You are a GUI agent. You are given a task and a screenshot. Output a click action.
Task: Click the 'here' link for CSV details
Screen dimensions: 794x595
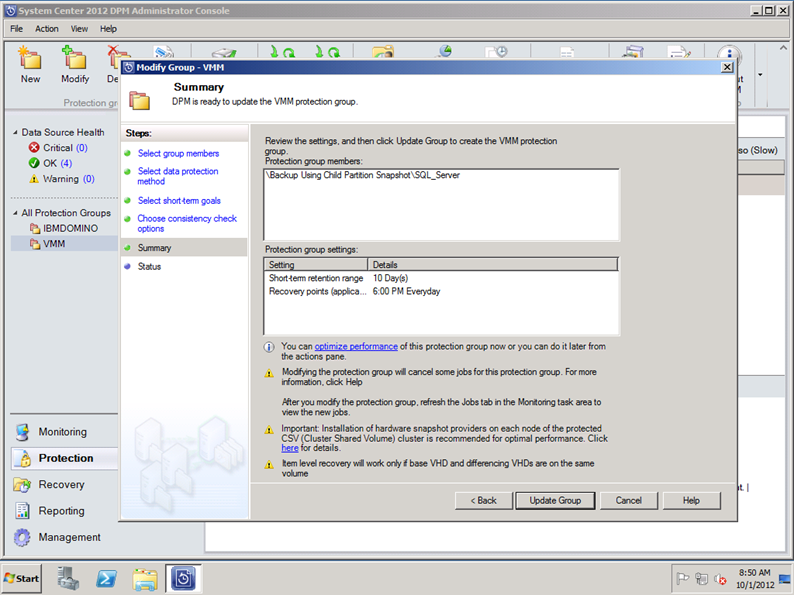(290, 448)
